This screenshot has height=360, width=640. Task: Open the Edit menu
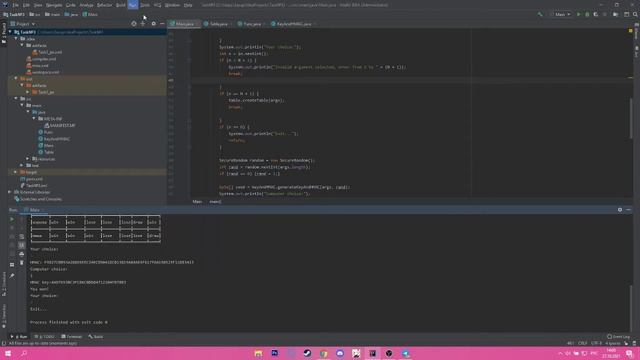pos(26,5)
